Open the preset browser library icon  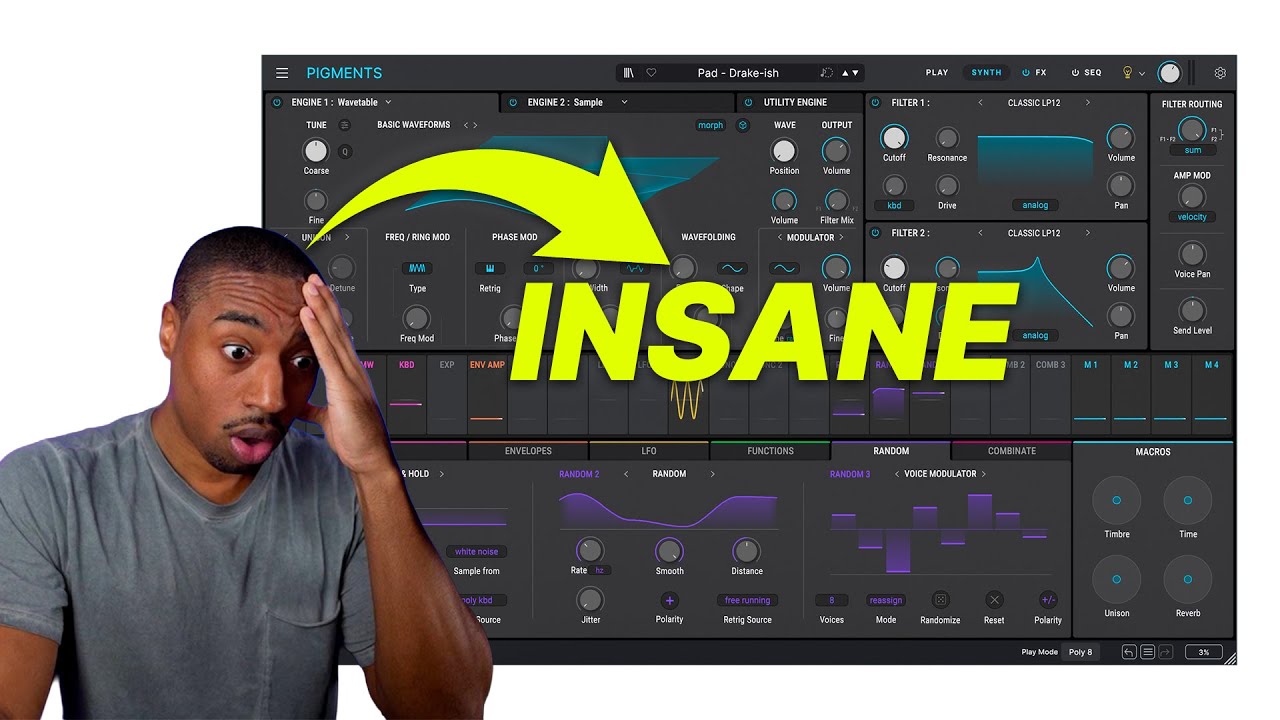tap(628, 73)
